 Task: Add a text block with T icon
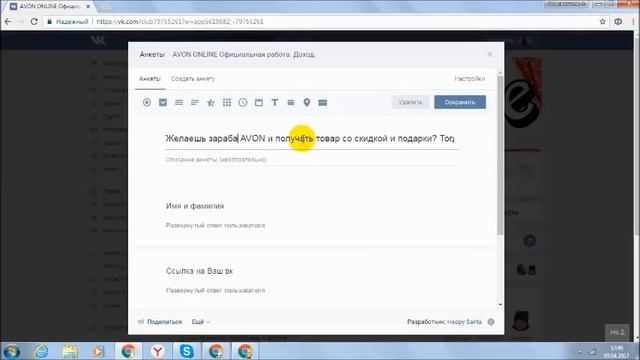pyautogui.click(x=275, y=102)
